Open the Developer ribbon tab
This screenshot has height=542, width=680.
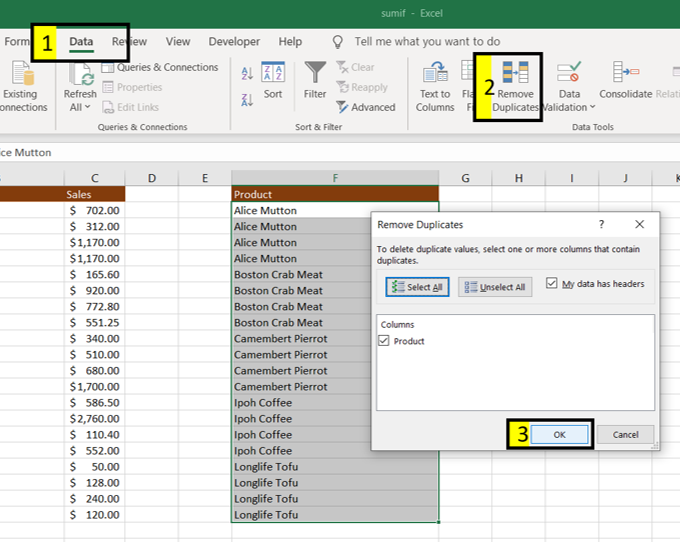(234, 42)
